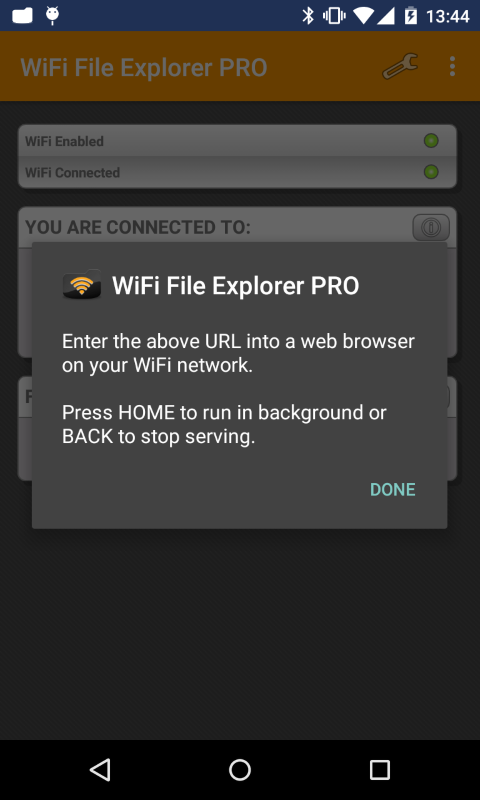The height and width of the screenshot is (800, 480).
Task: Tap the DONE button in the dialog
Action: tap(392, 489)
